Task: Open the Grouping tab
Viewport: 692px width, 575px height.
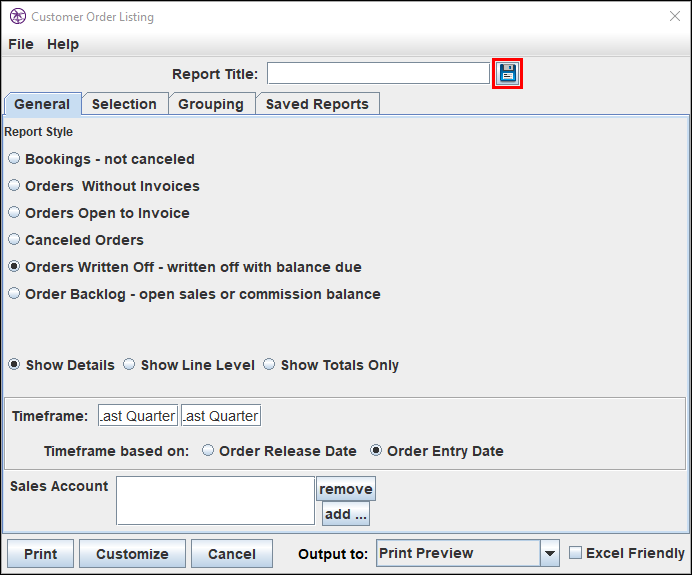Action: click(x=211, y=104)
